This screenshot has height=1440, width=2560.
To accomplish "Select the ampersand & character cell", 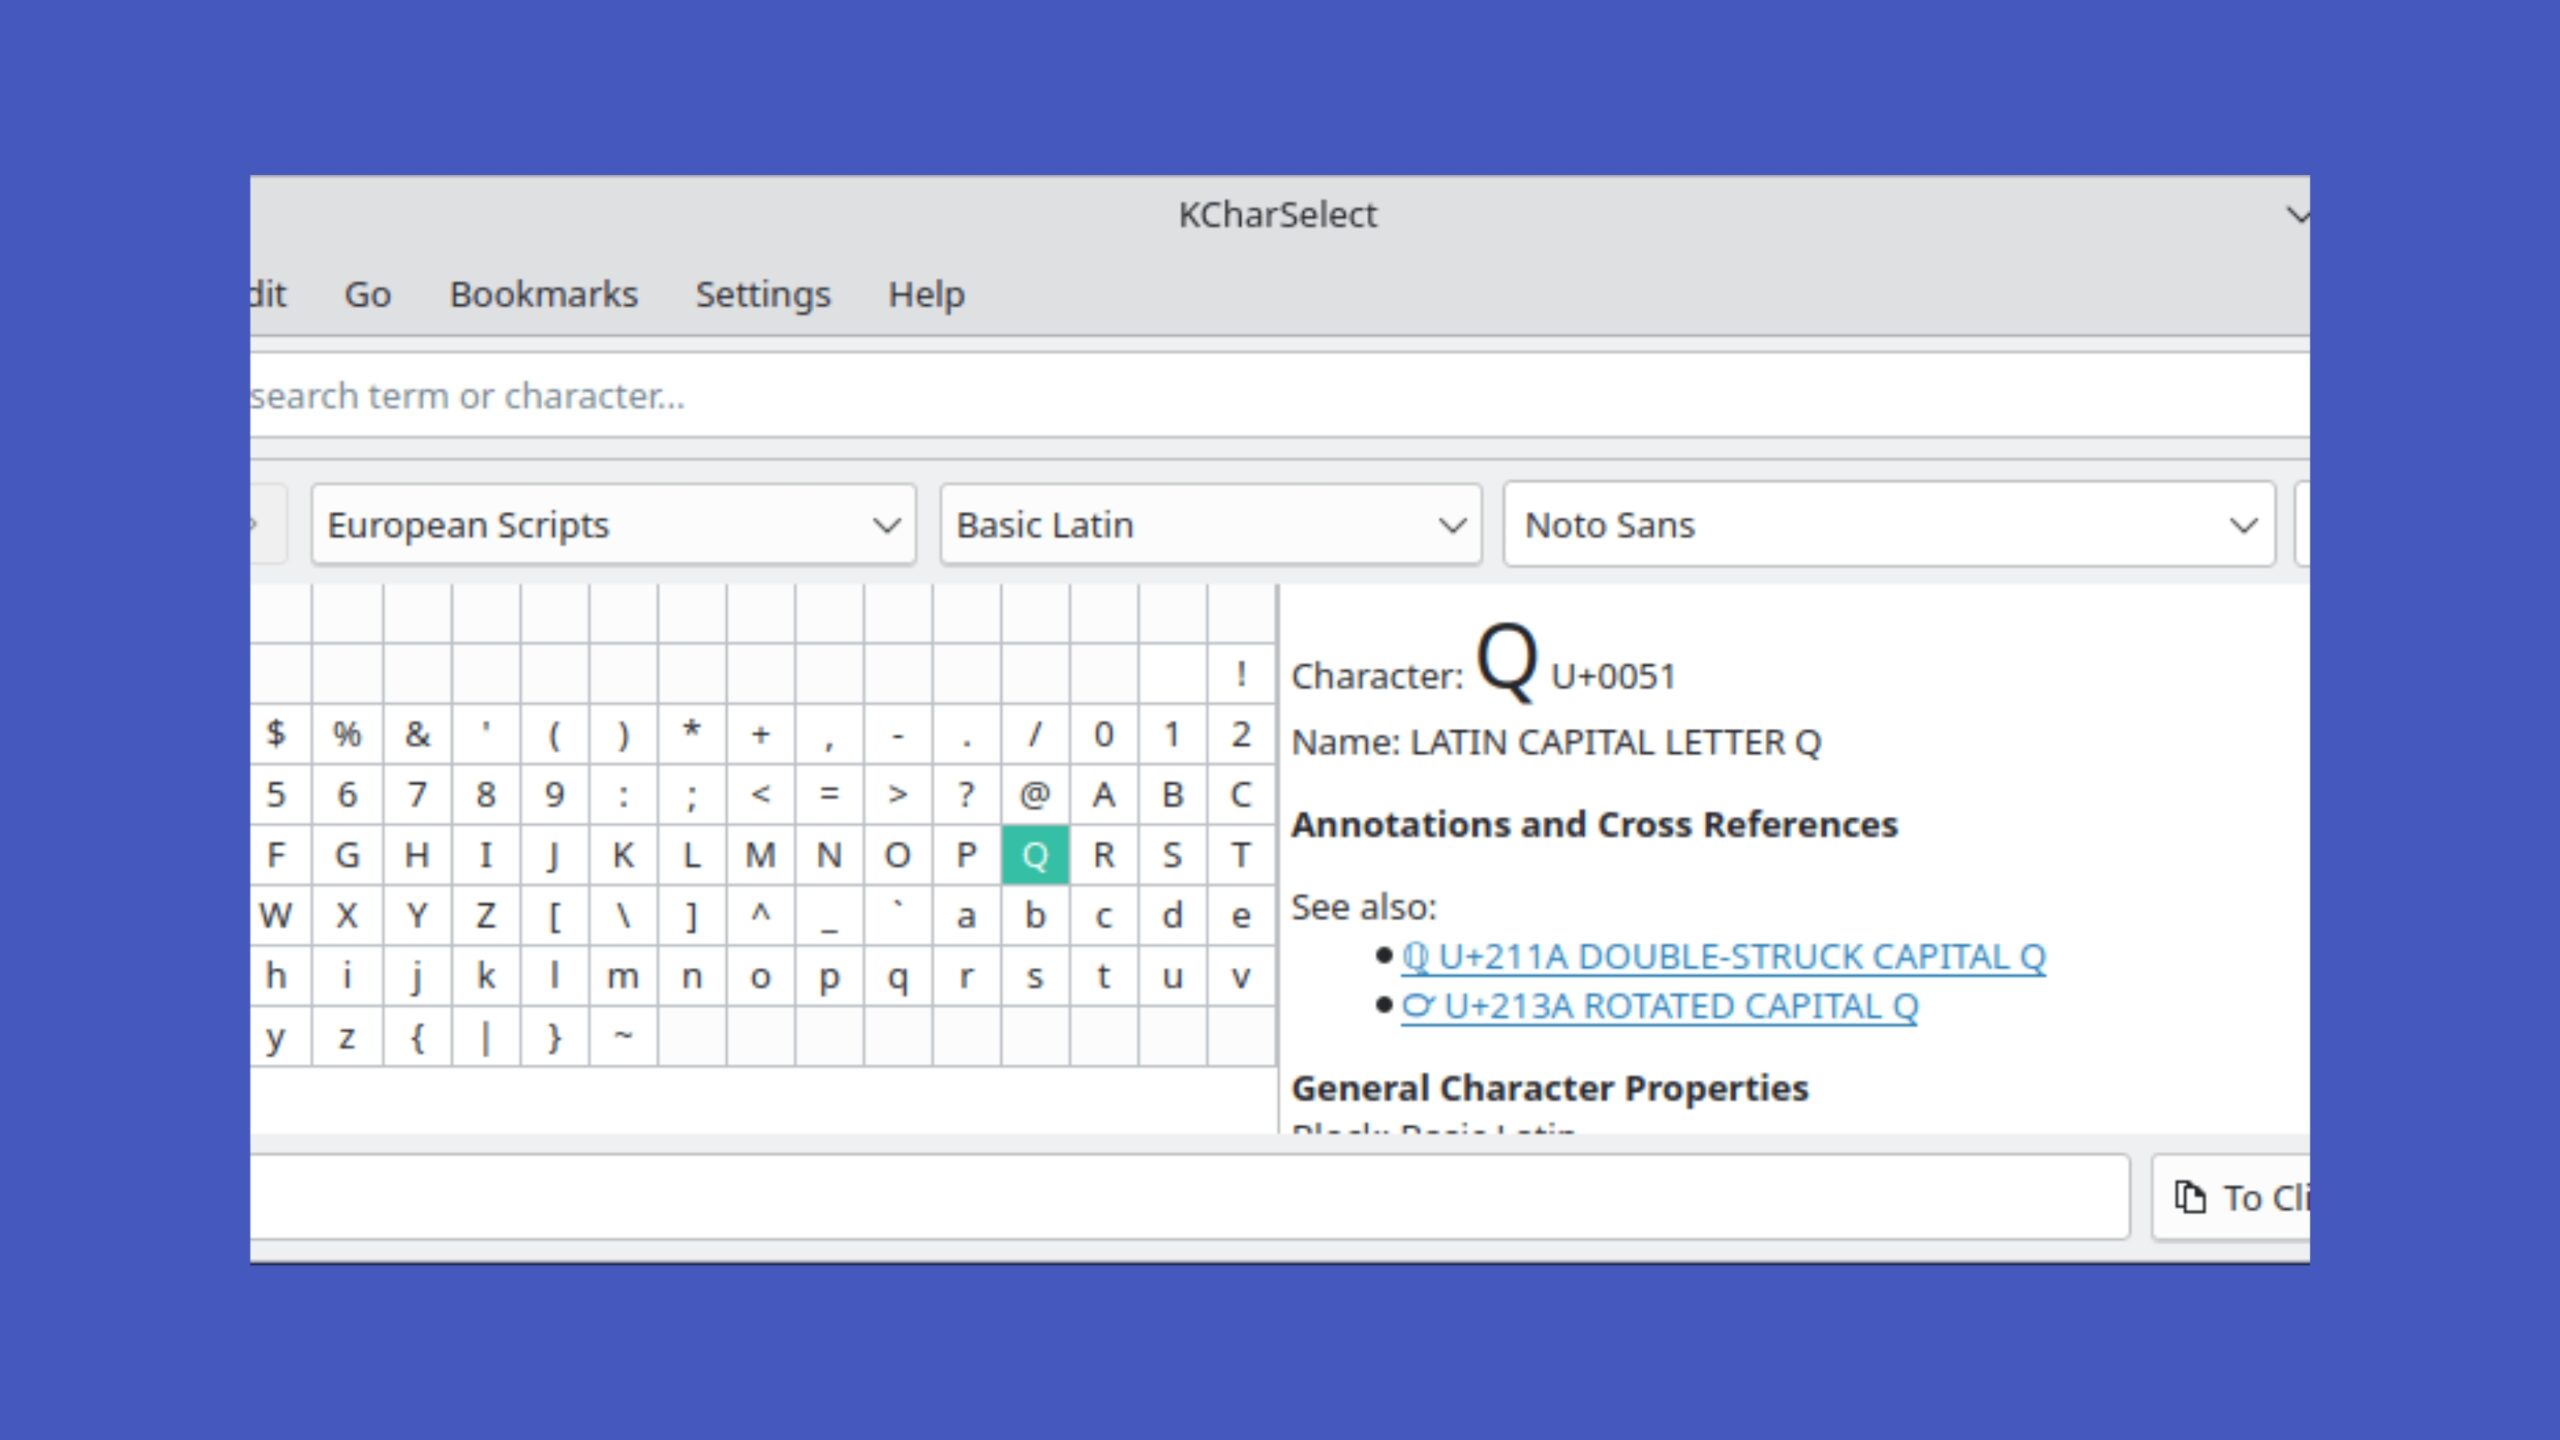I will [417, 734].
